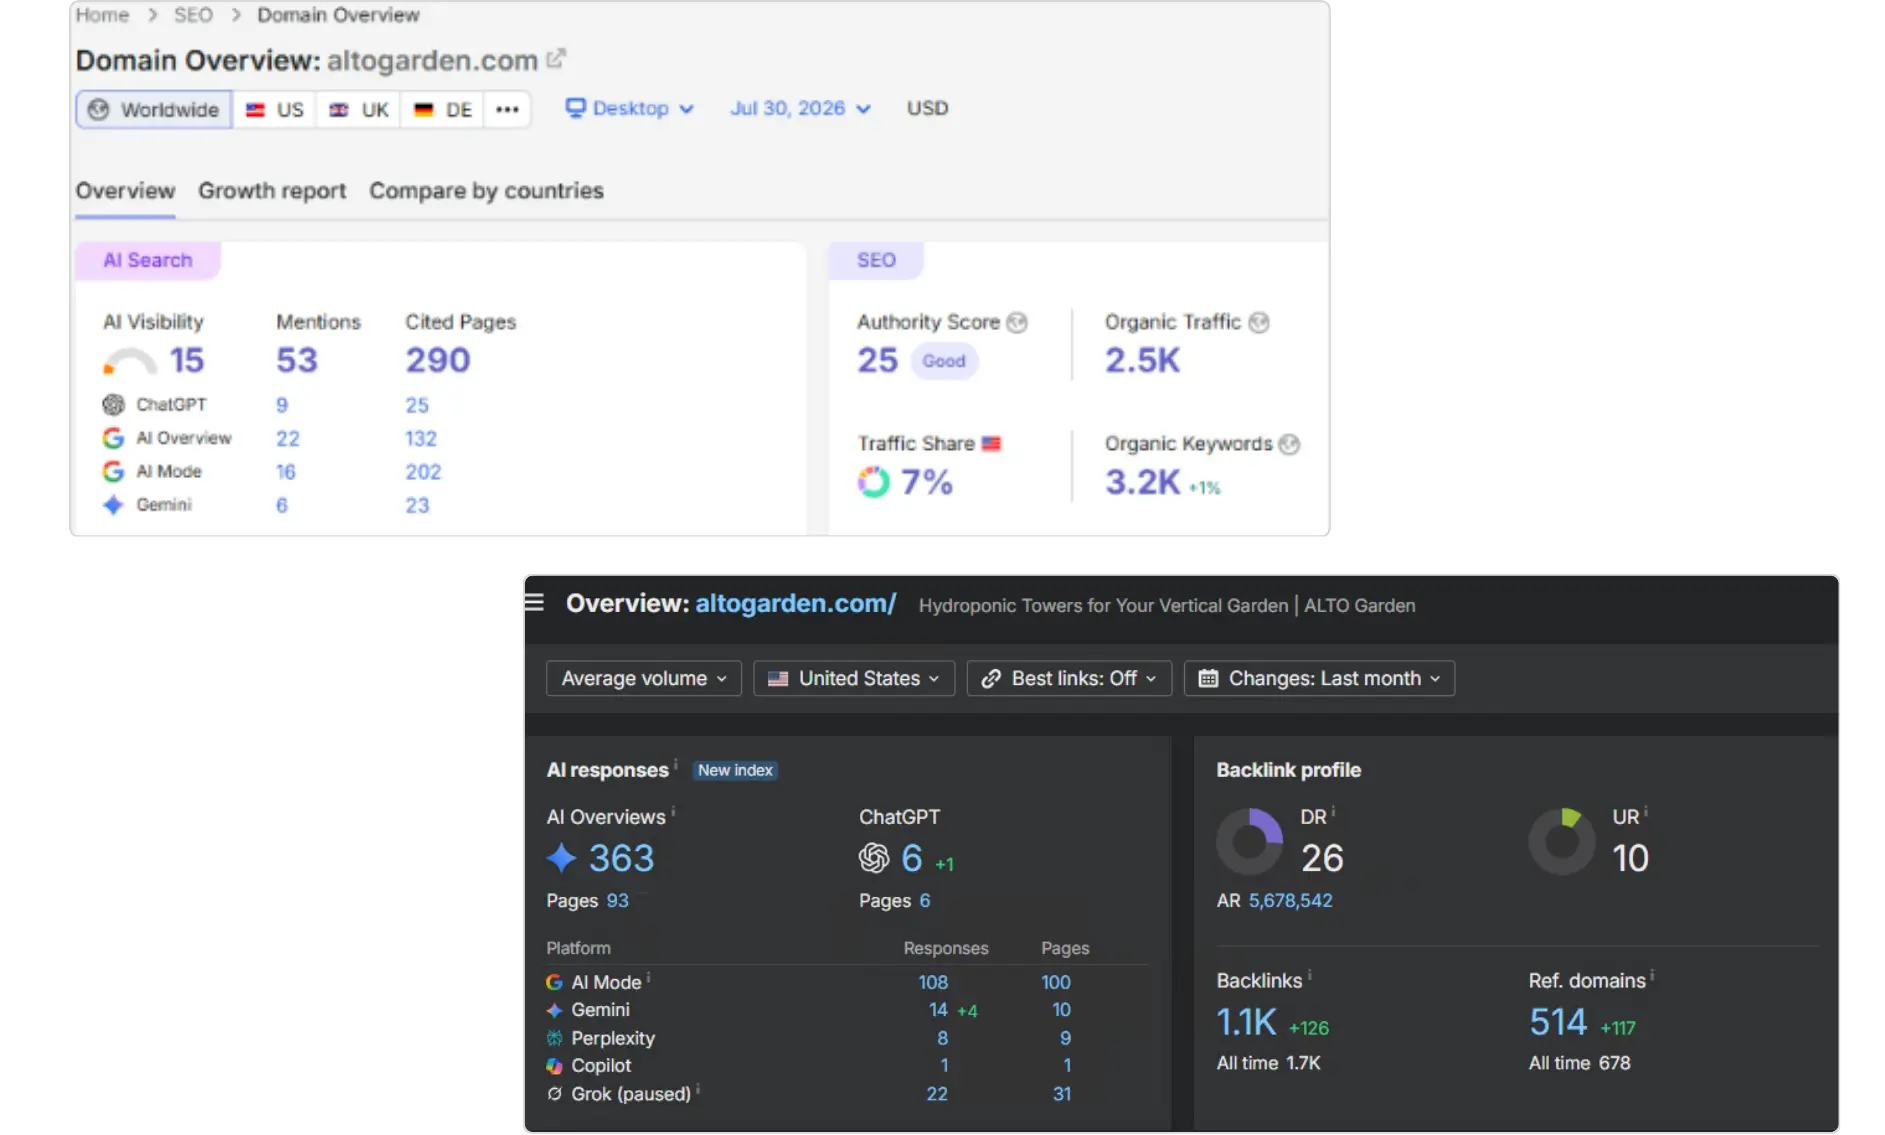This screenshot has height=1135, width=1885.
Task: Click the AI Visibility gauge icon
Action: [x=129, y=361]
